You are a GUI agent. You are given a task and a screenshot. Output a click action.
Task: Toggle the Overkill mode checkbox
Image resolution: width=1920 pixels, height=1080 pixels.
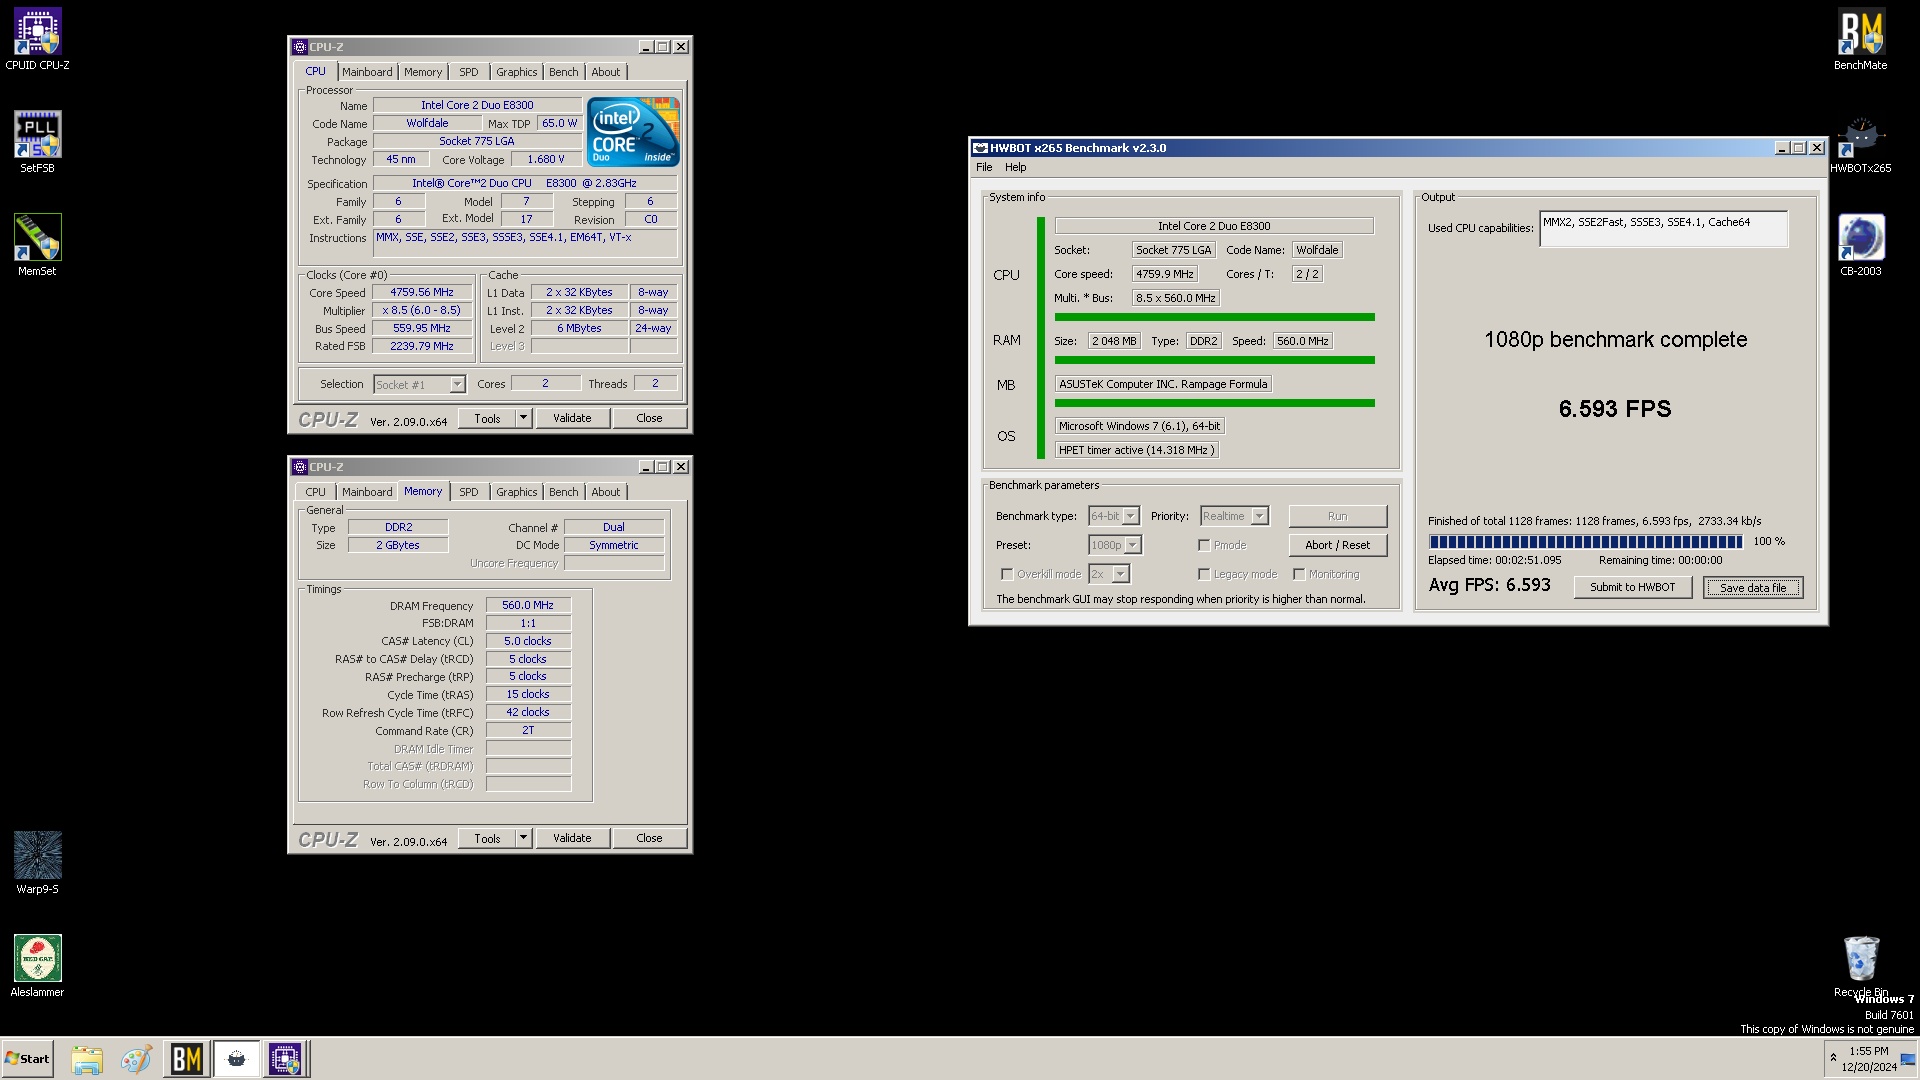[1007, 574]
